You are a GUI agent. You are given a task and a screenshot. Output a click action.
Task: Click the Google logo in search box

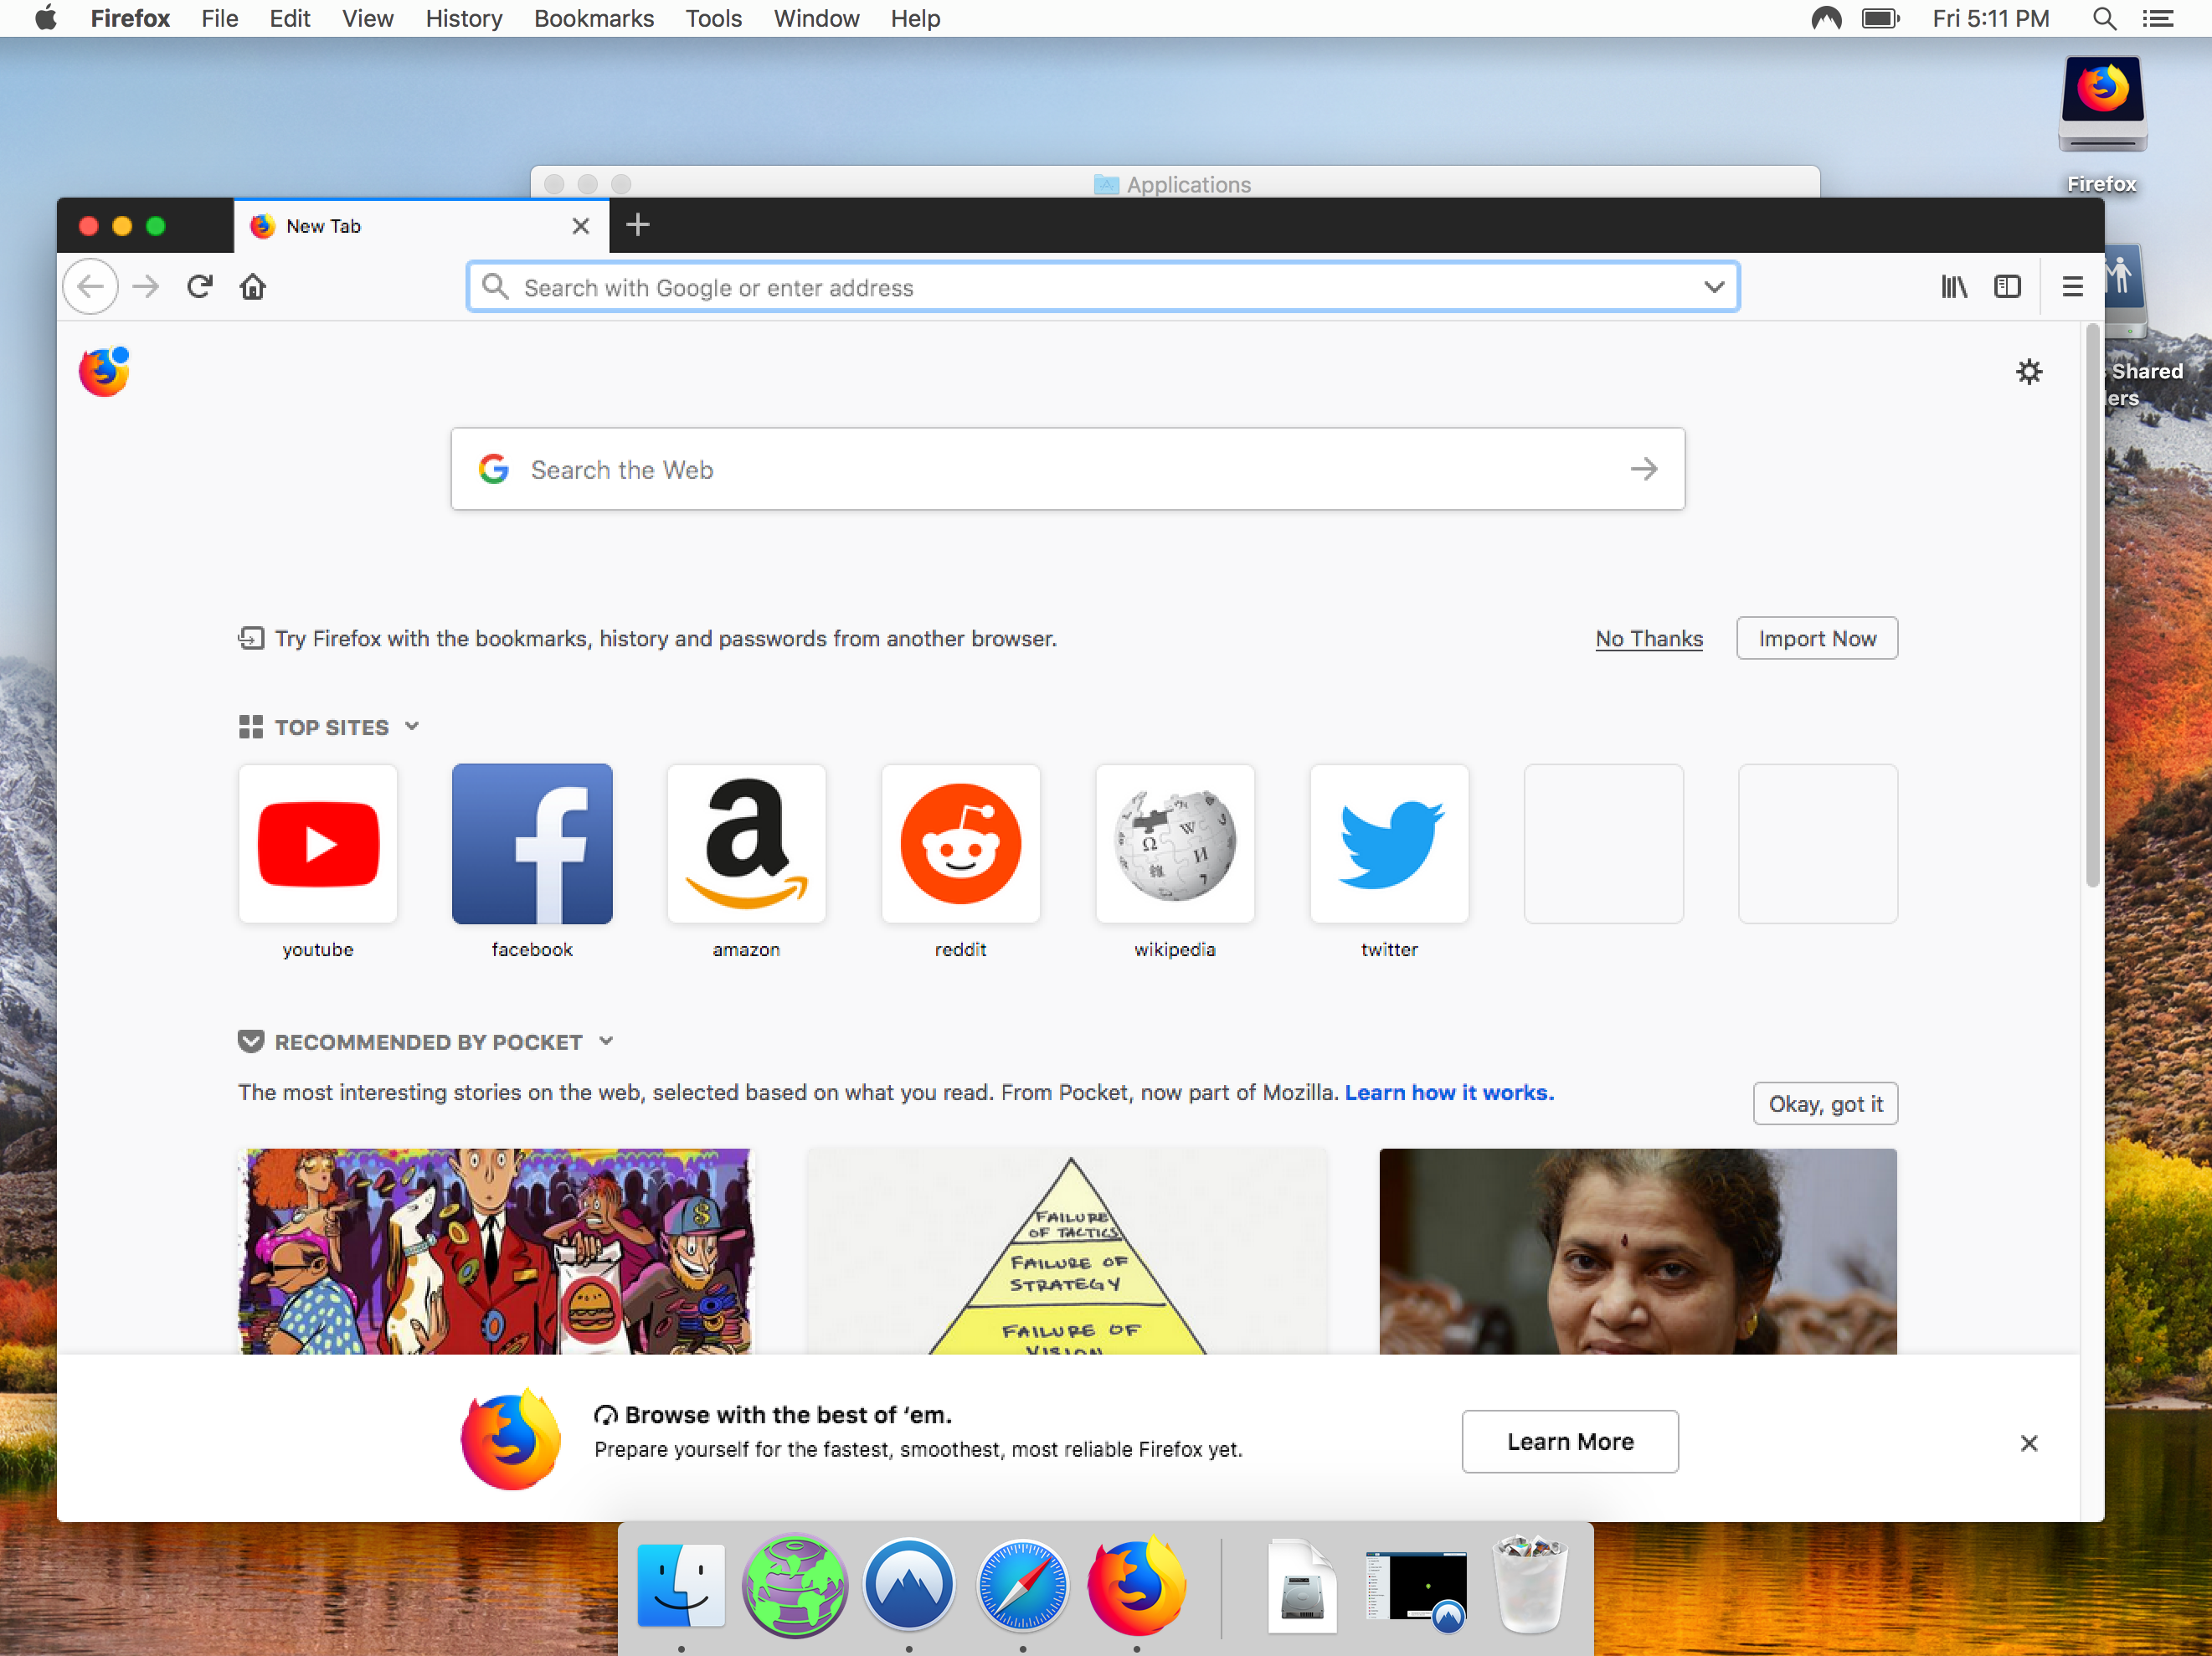[x=494, y=469]
